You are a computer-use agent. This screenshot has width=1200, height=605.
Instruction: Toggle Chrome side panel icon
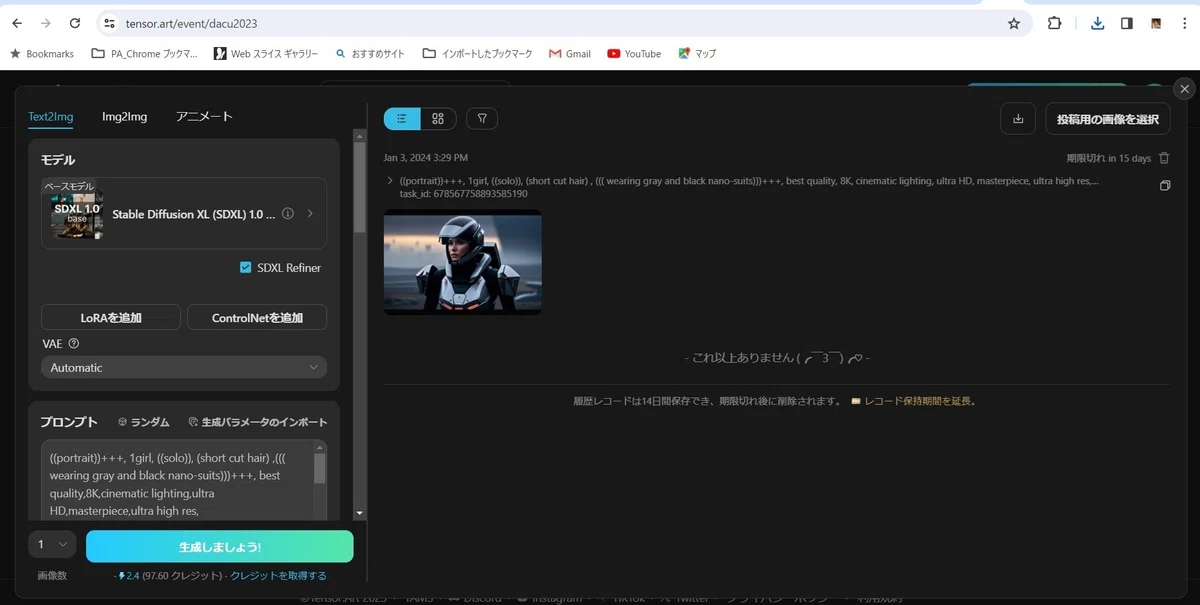click(x=1126, y=23)
